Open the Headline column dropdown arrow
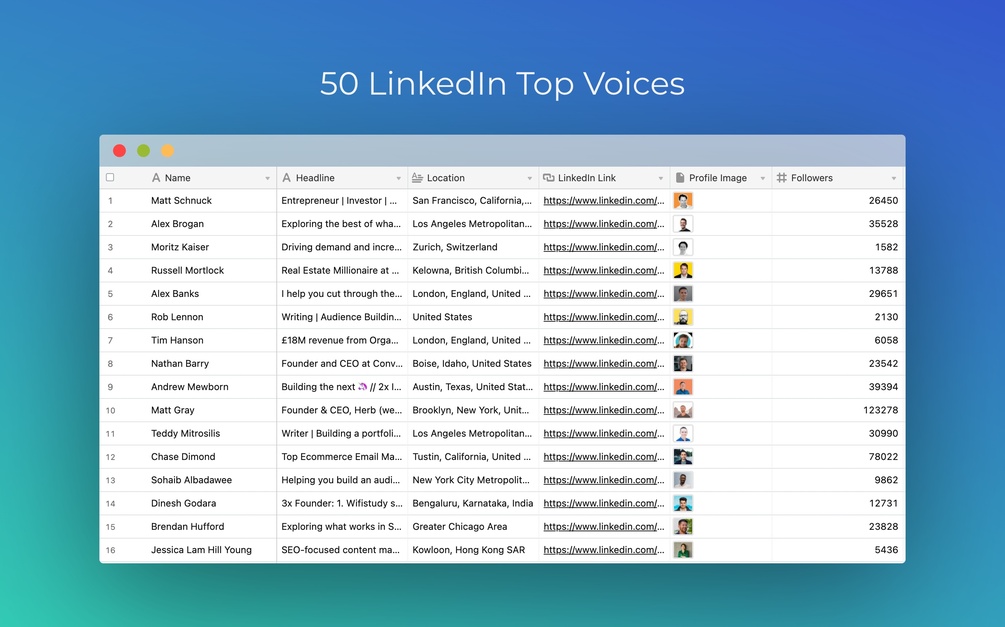1005x627 pixels. 398,178
